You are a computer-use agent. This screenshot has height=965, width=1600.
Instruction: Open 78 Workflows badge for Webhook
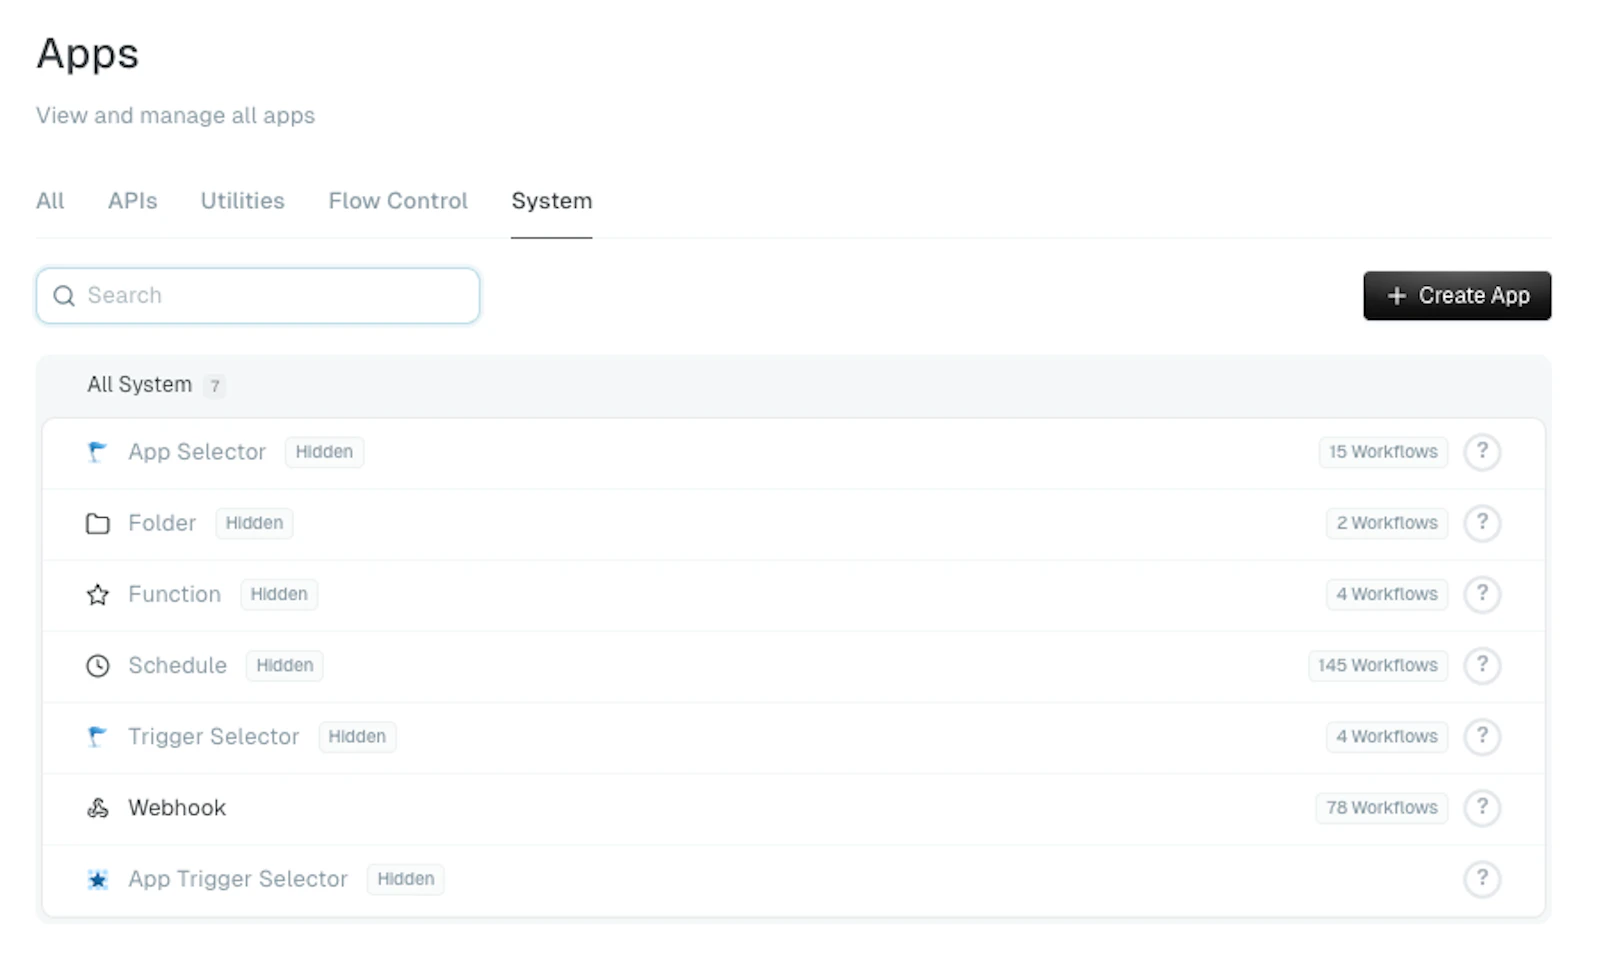[1382, 808]
